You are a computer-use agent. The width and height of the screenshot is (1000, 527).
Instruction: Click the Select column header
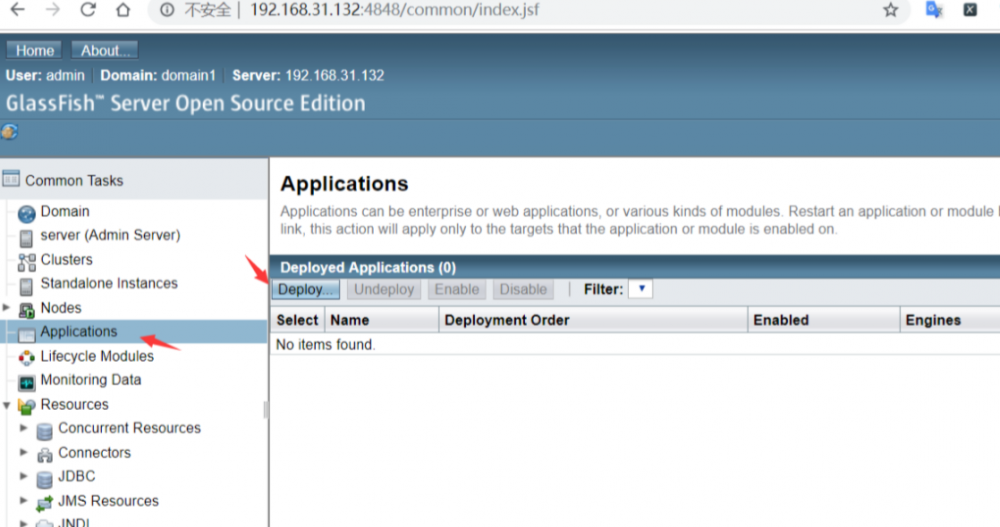point(297,320)
